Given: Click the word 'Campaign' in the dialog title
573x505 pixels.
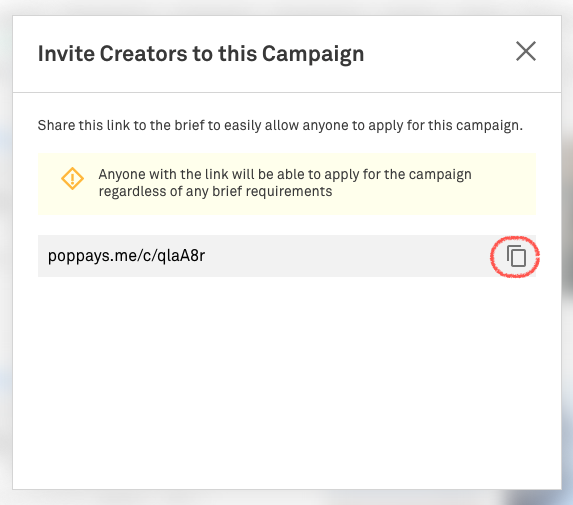Looking at the screenshot, I should [x=313, y=54].
